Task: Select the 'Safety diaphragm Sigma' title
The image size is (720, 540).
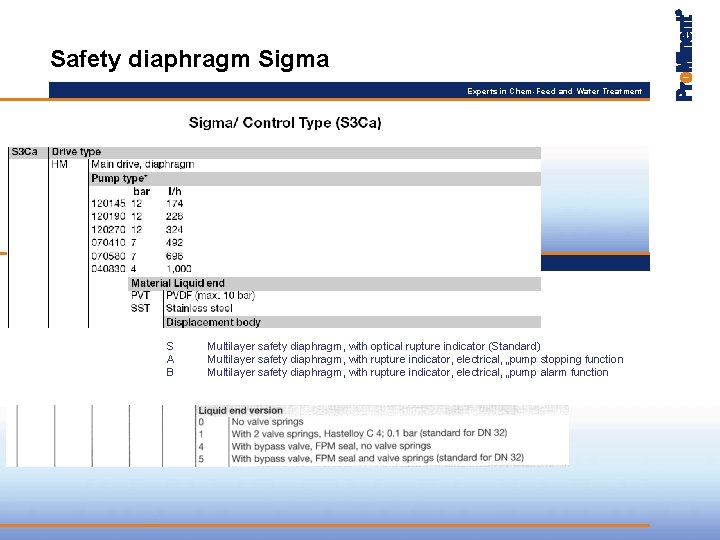Action: click(190, 59)
